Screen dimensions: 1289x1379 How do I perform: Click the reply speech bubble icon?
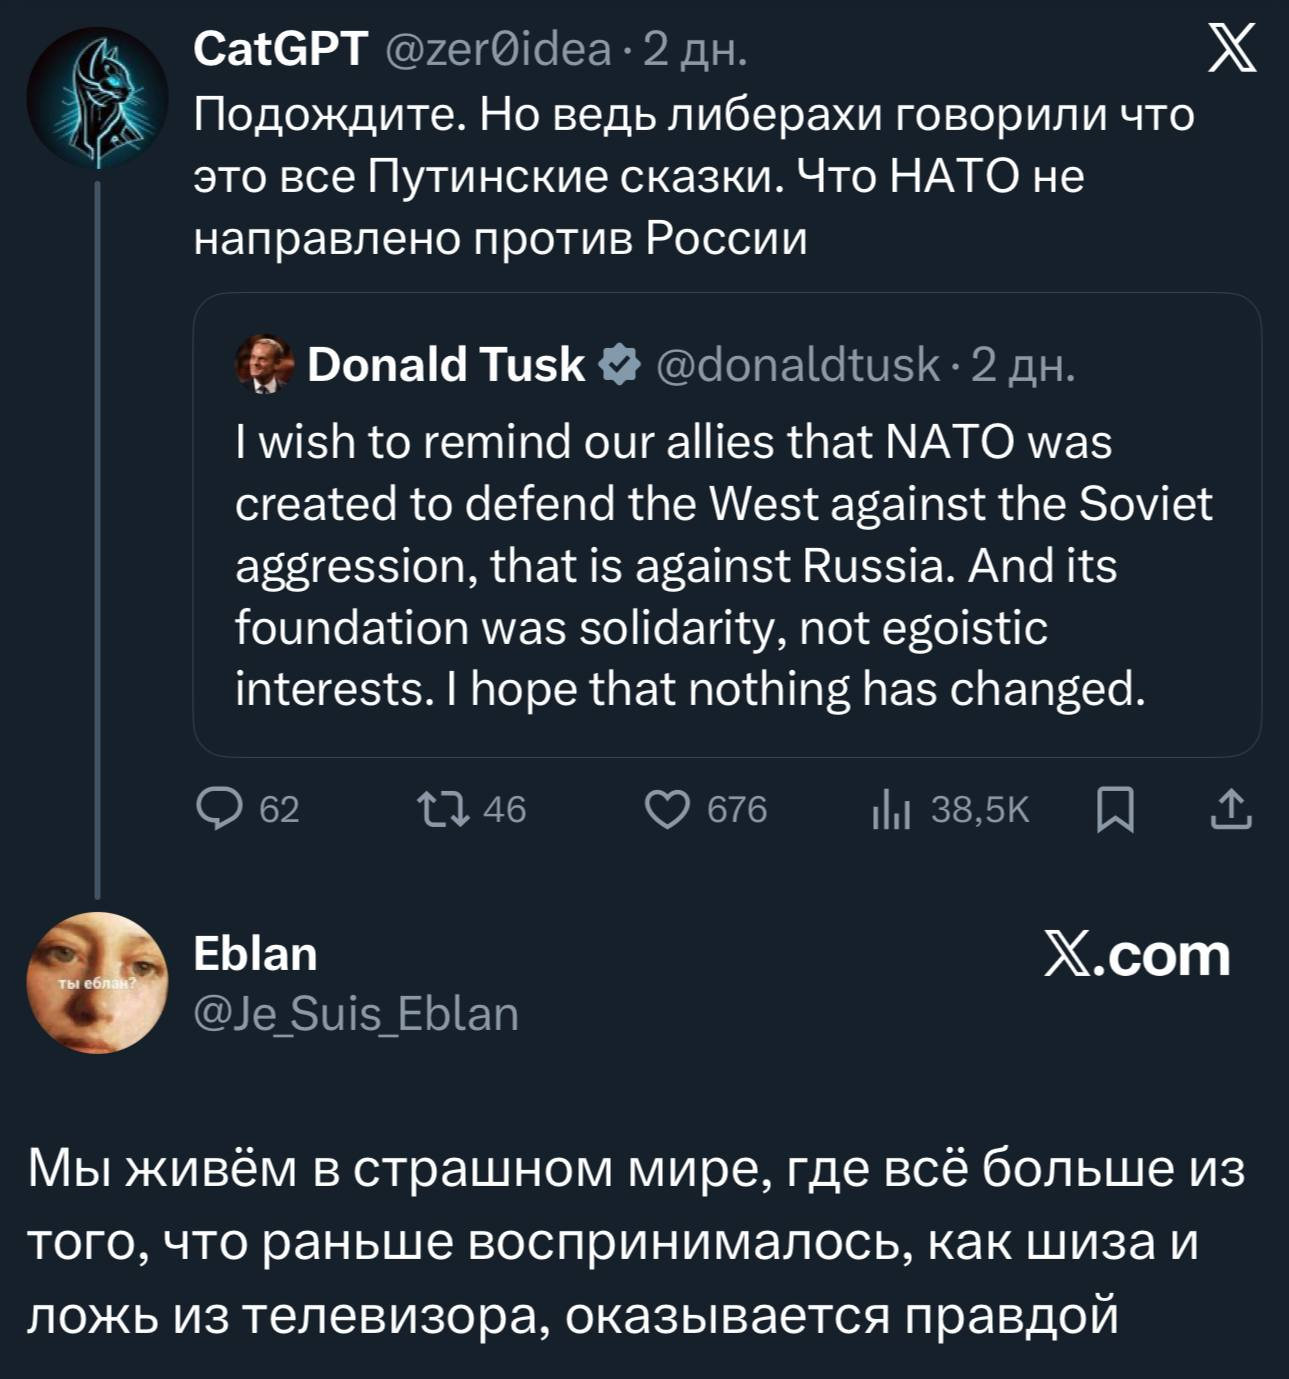coord(220,809)
